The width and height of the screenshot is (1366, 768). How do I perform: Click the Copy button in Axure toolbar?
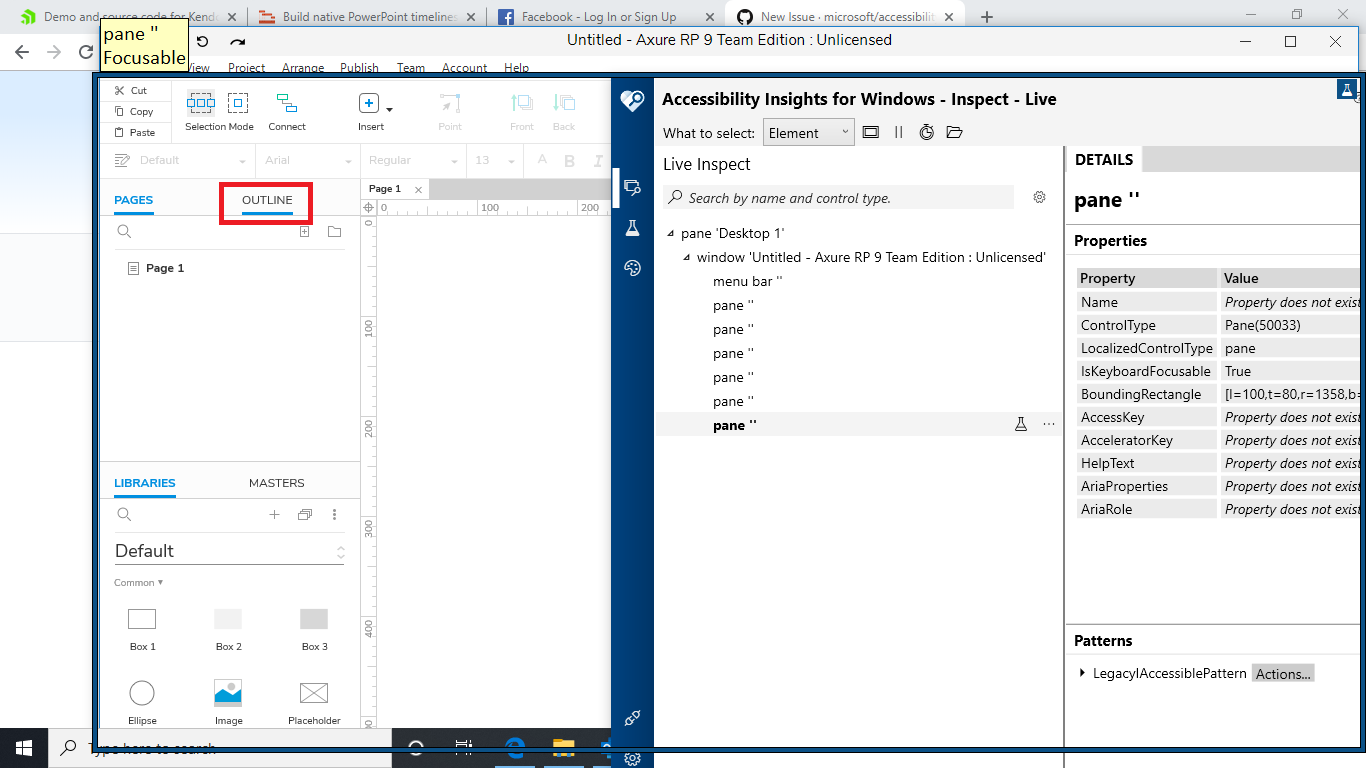click(x=134, y=111)
